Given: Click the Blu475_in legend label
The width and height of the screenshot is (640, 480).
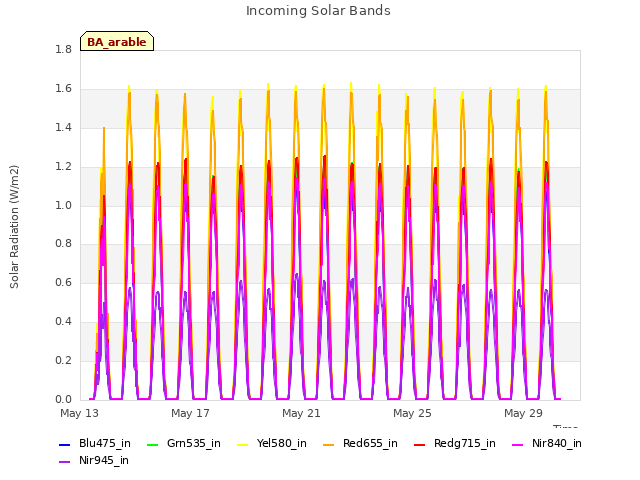Looking at the screenshot, I should [x=104, y=443].
